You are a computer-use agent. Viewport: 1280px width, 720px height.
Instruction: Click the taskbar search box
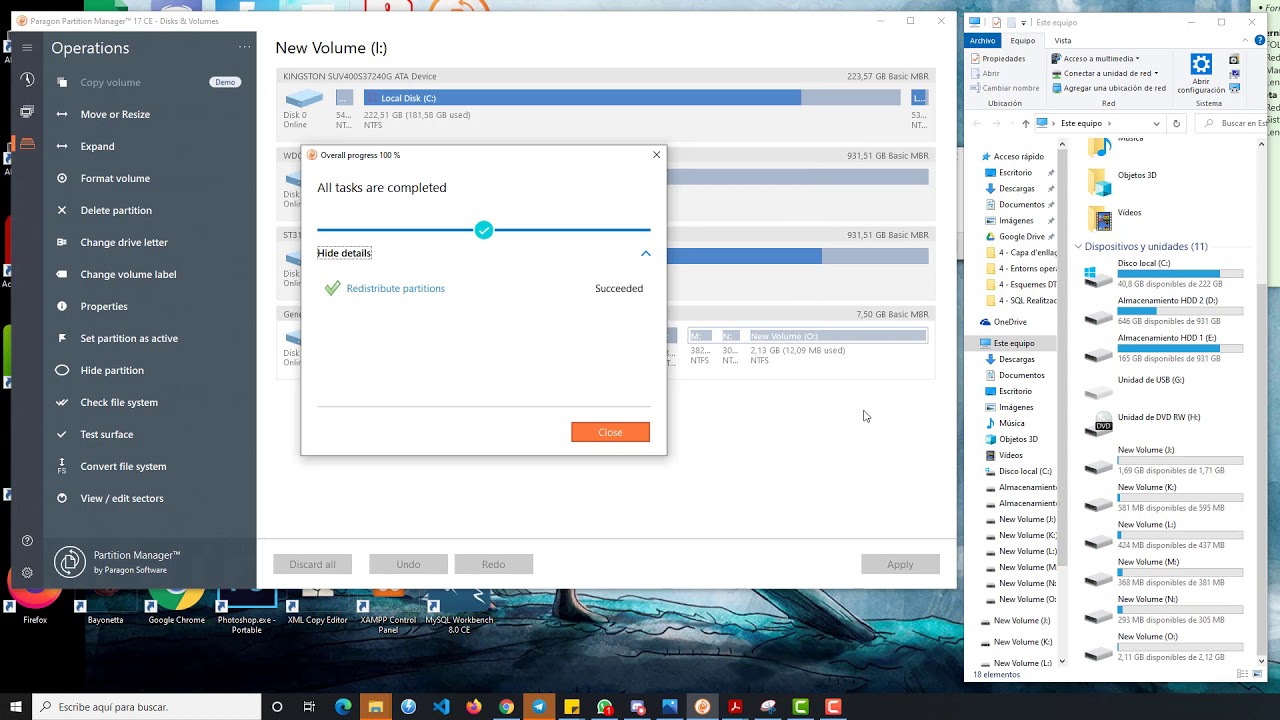[148, 707]
